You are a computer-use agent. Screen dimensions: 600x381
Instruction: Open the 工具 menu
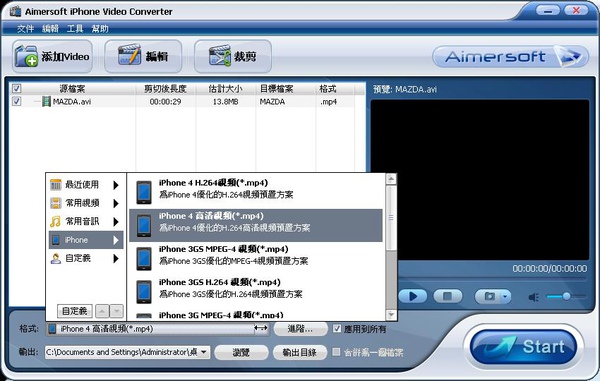(x=75, y=29)
